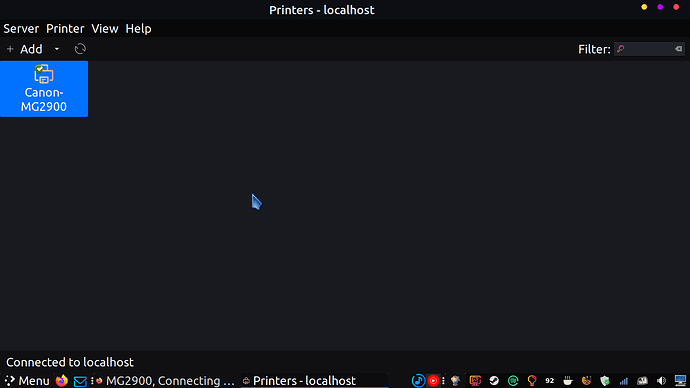Open the Steam tray icon
690x388 pixels.
click(x=494, y=381)
